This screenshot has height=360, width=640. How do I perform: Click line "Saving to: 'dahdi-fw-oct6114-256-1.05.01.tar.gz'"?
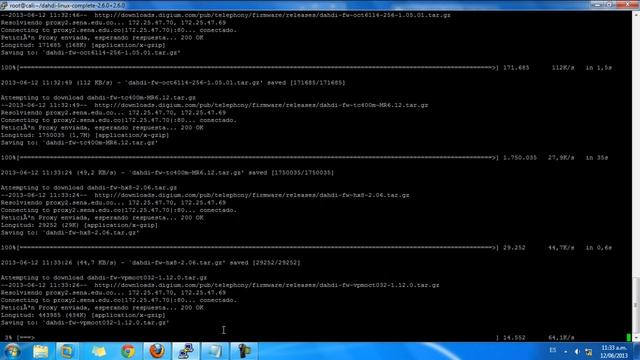91,53
